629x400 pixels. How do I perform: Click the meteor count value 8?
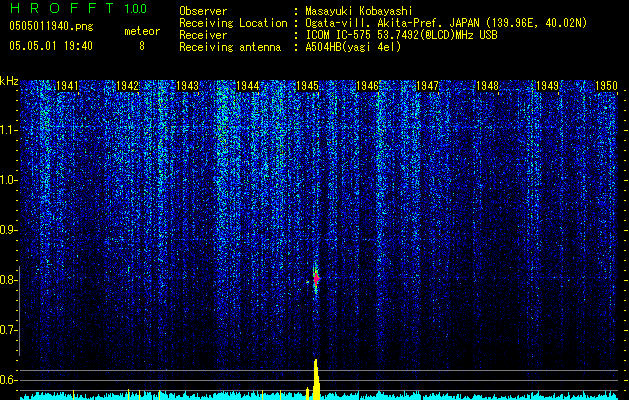142,46
